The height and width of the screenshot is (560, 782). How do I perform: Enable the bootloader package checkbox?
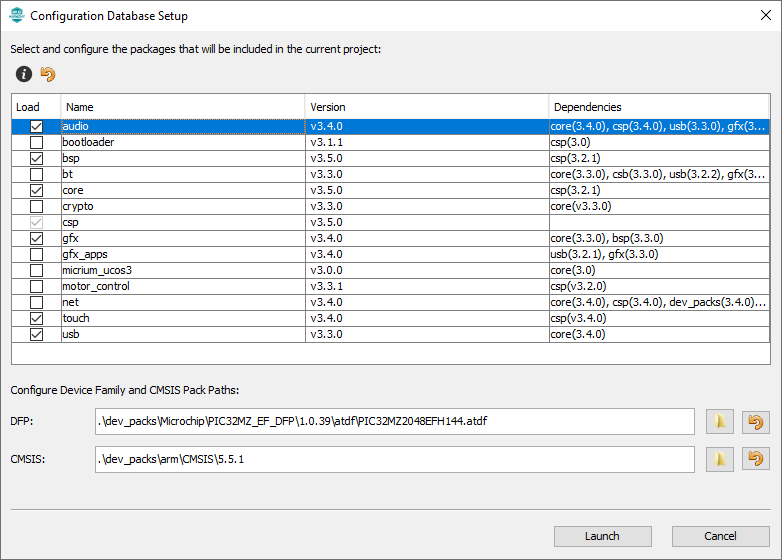37,142
